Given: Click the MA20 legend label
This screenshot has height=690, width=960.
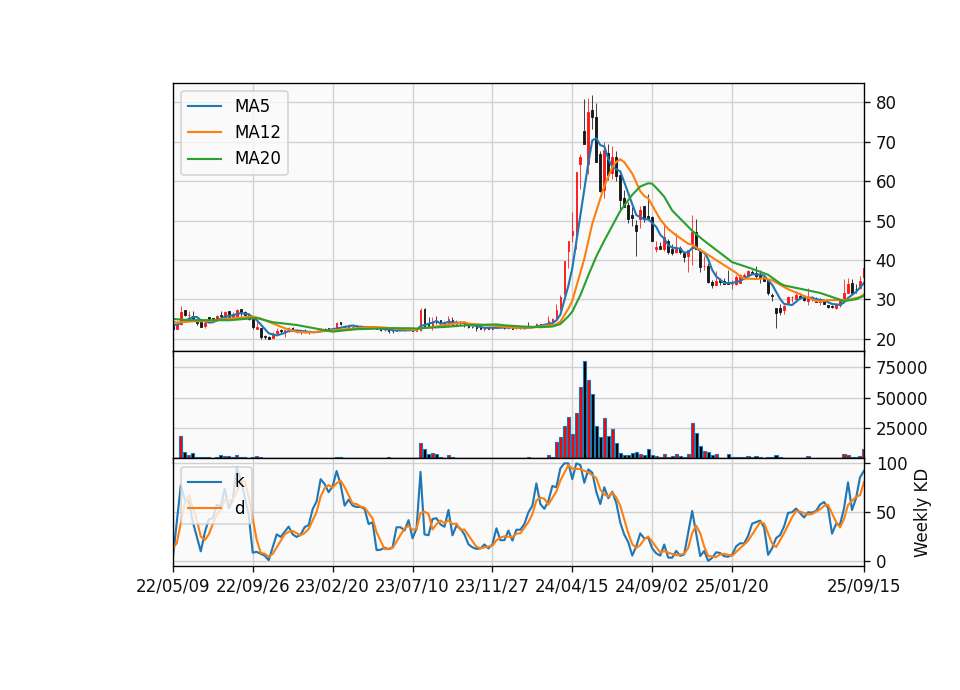Looking at the screenshot, I should (257, 158).
